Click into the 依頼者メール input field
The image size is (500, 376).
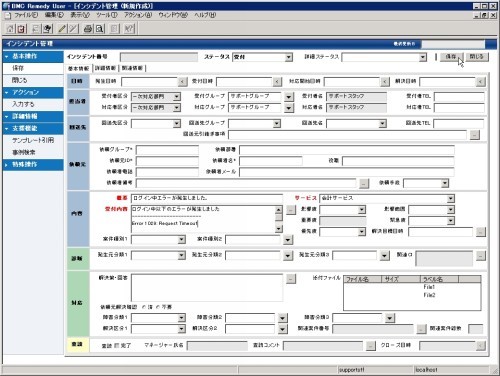click(x=347, y=172)
